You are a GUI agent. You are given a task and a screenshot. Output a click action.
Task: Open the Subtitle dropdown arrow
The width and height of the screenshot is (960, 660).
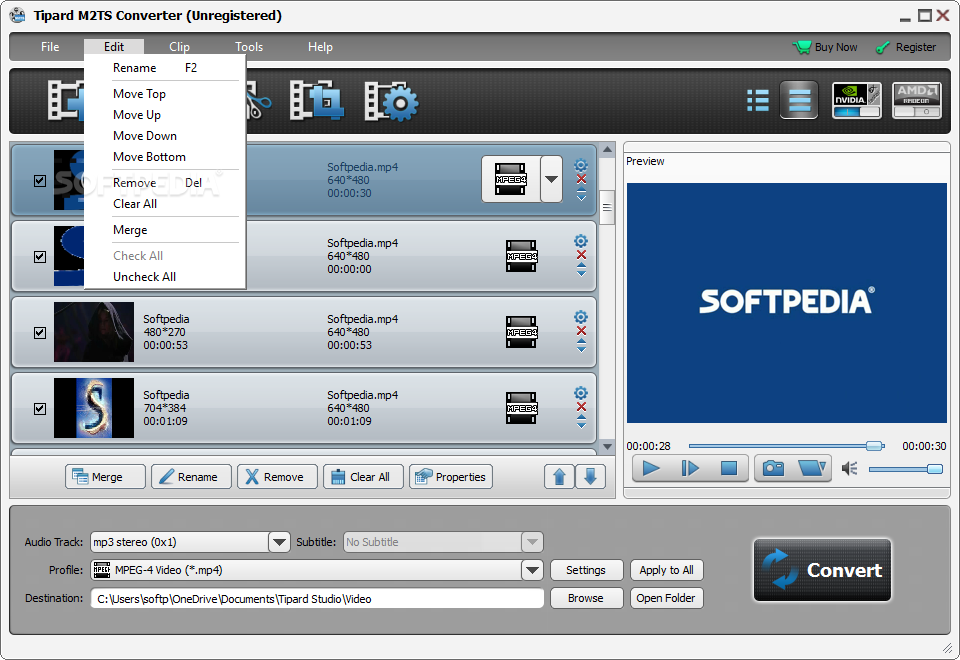(x=532, y=542)
